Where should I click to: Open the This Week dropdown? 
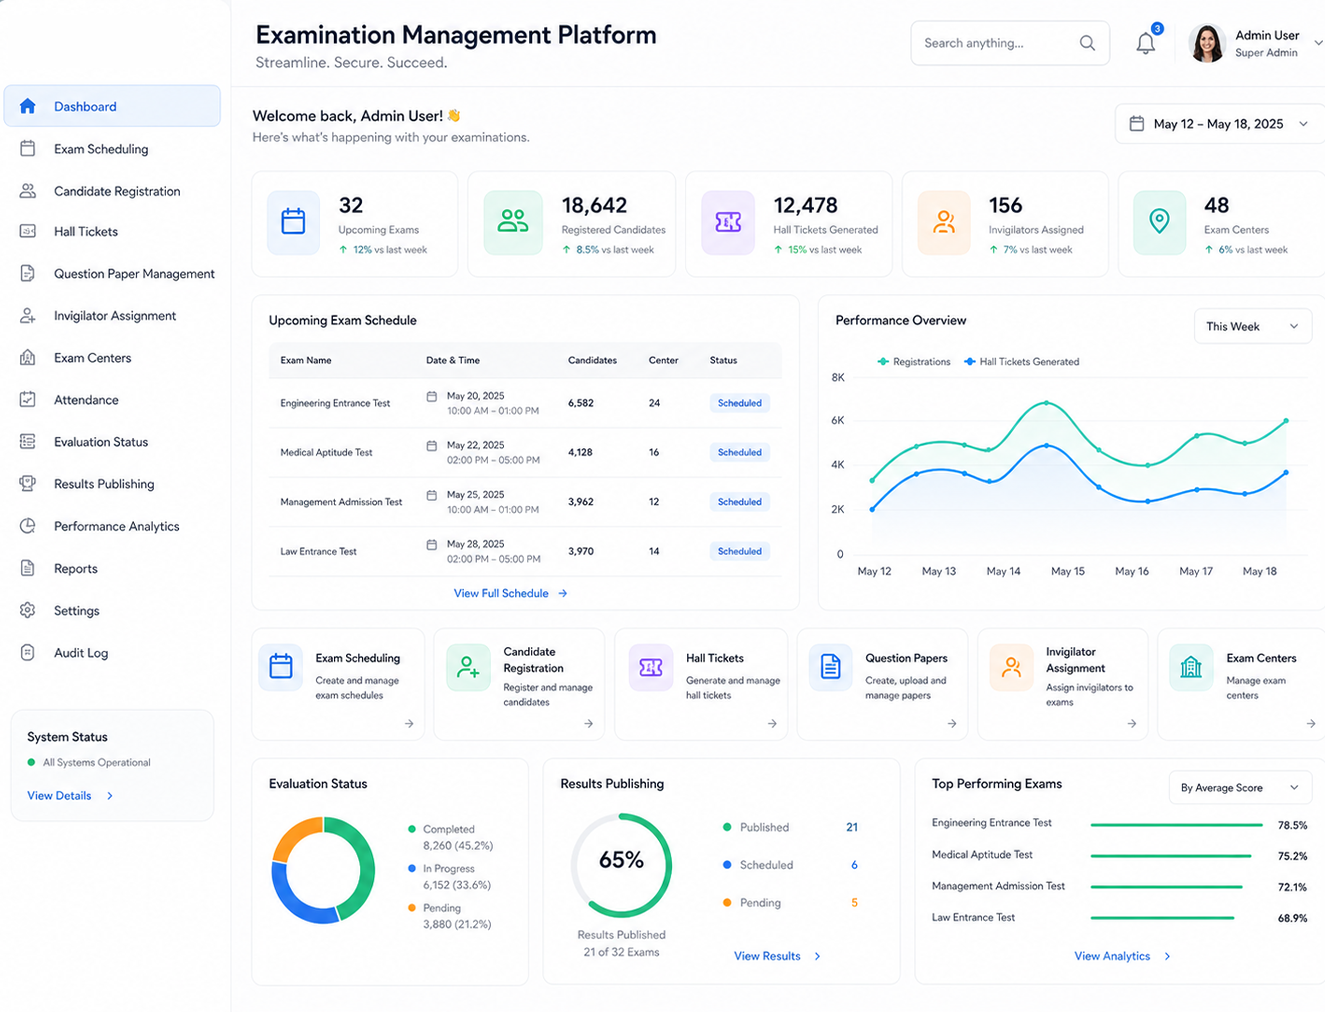point(1252,327)
